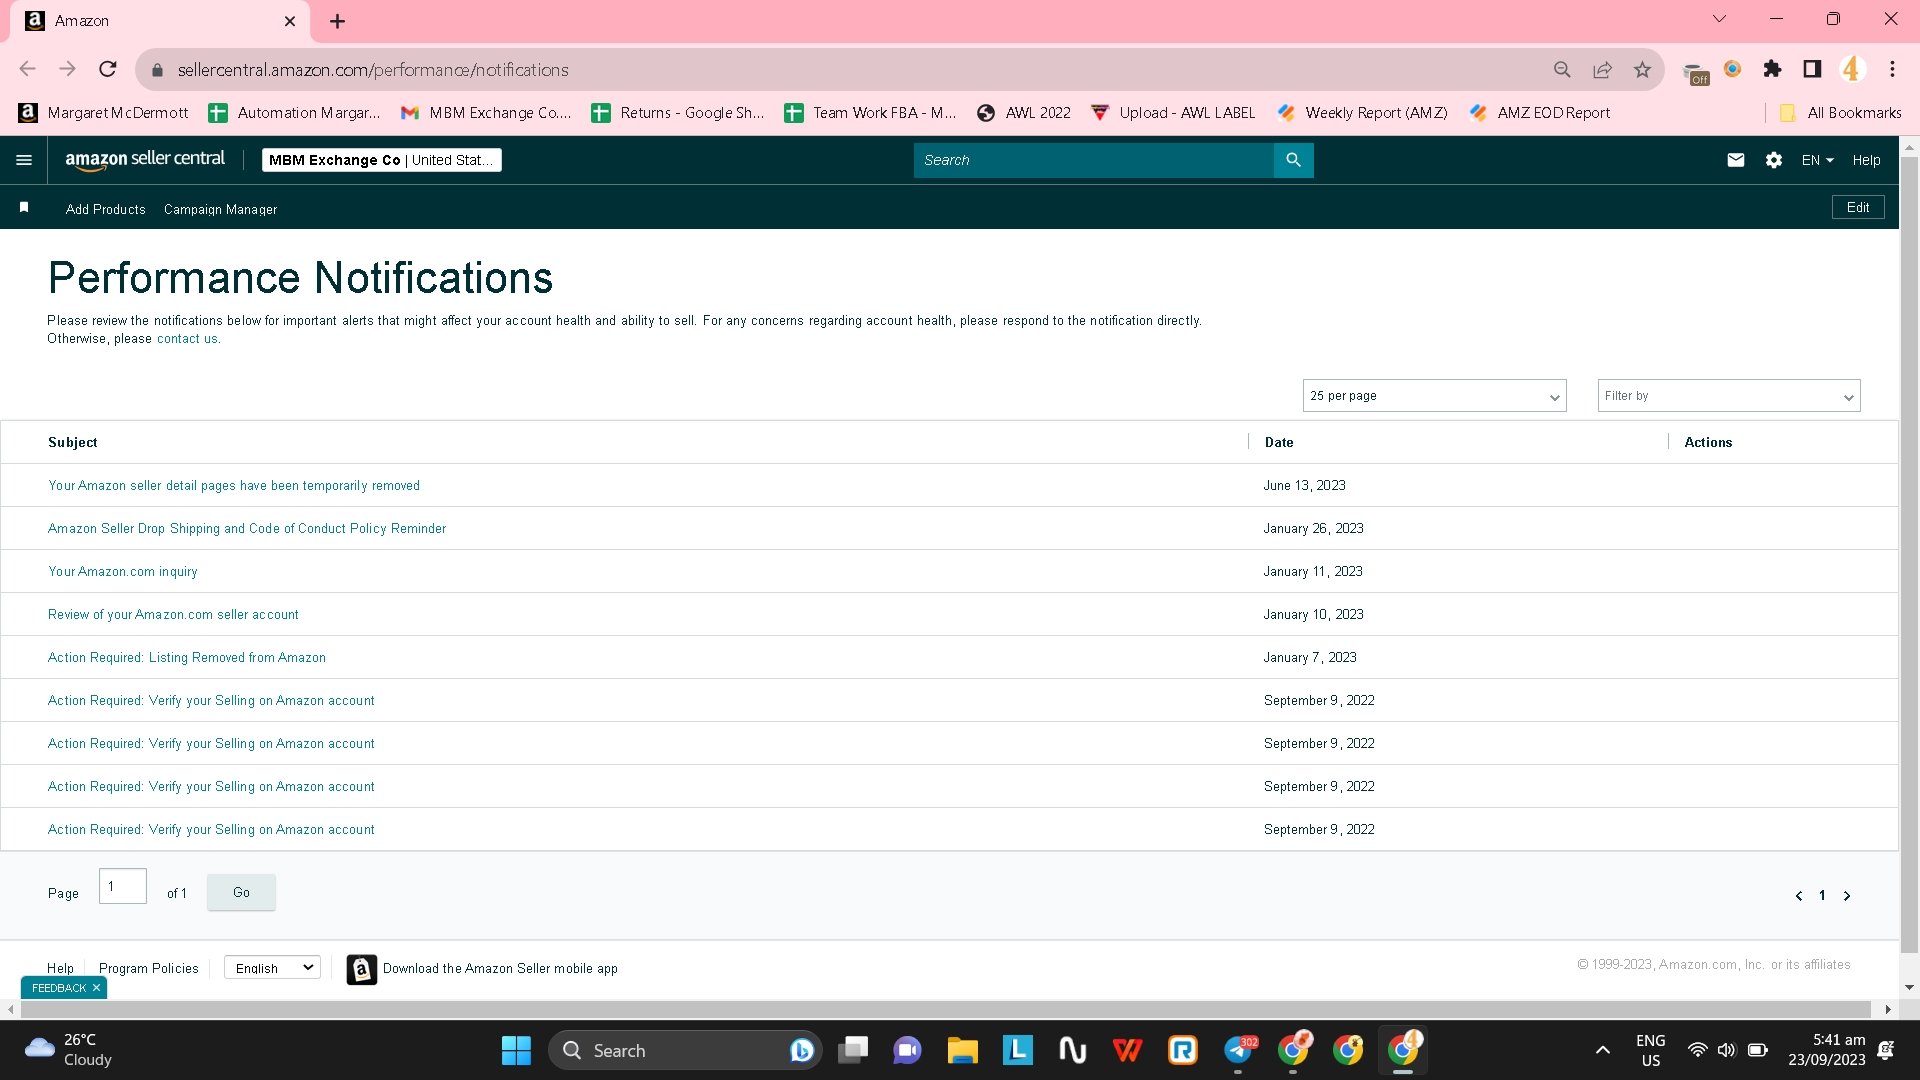Click the page number input field
This screenshot has height=1080, width=1920.
point(123,887)
